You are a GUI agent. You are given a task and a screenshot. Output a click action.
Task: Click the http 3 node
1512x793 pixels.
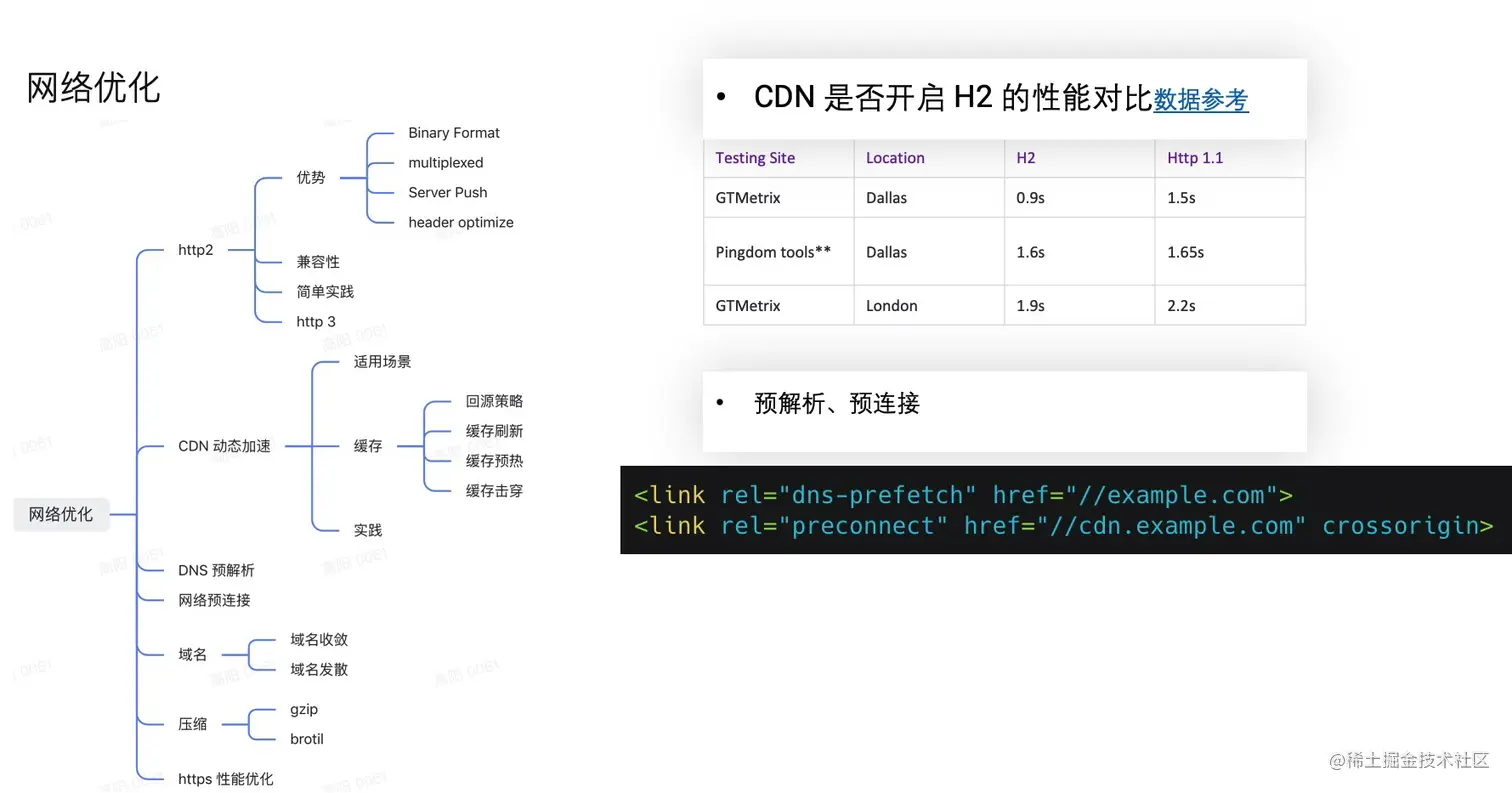tap(316, 321)
